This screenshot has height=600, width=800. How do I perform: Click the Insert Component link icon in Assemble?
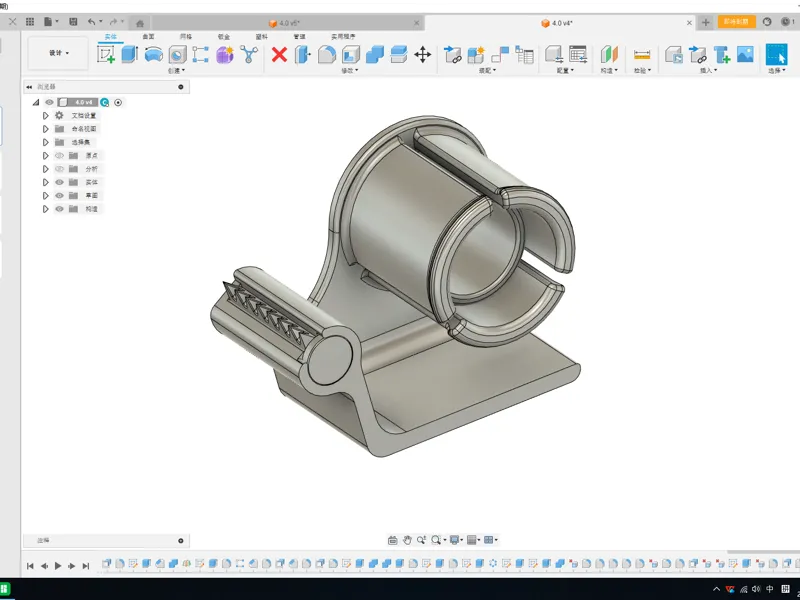coord(452,54)
